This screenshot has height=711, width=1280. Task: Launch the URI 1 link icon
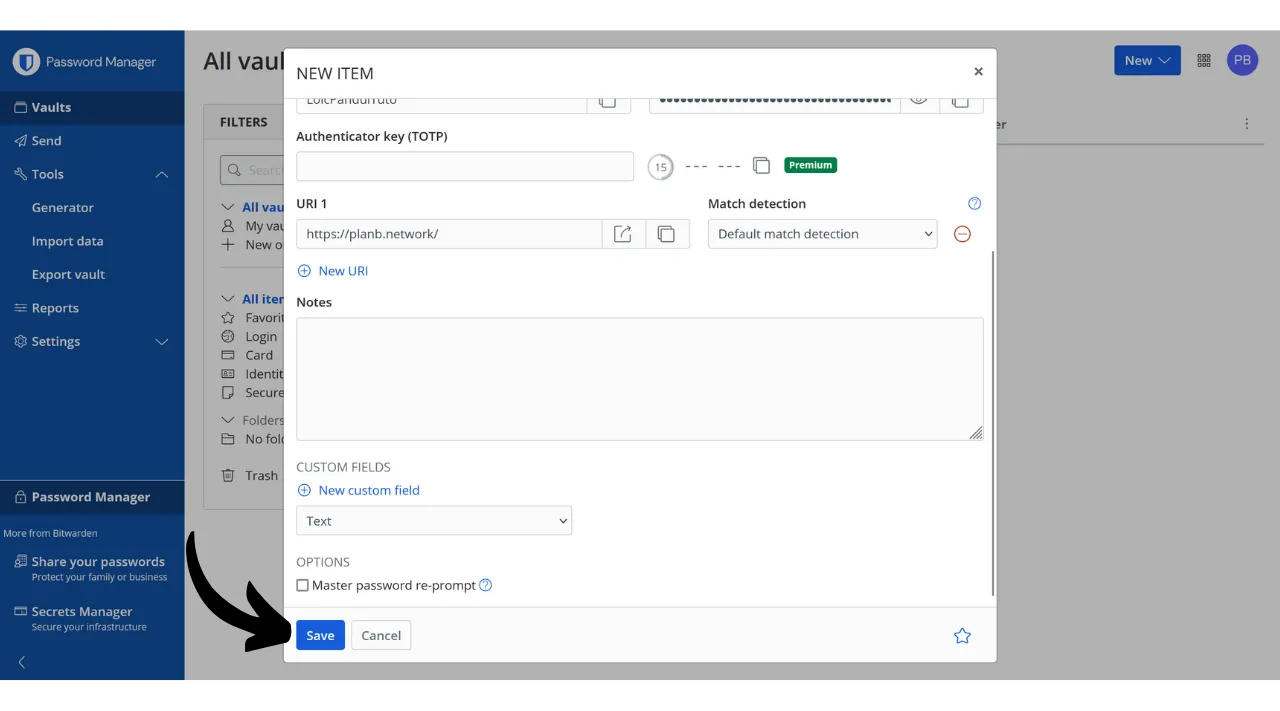623,234
